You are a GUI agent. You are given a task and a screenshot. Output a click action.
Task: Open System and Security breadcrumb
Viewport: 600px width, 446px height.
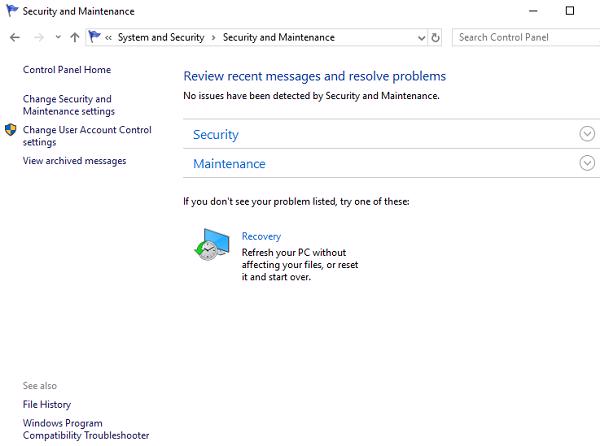coord(161,37)
